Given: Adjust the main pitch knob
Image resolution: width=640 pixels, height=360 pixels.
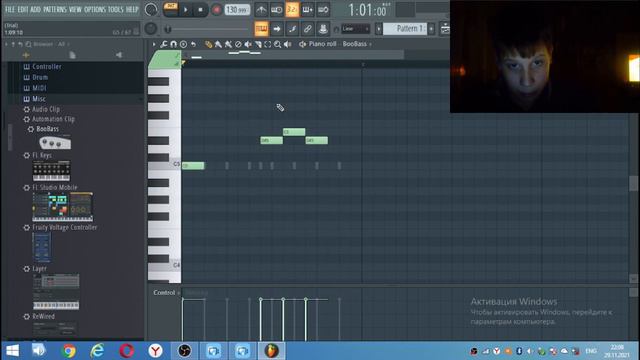Looking at the screenshot, I should tap(151, 29).
